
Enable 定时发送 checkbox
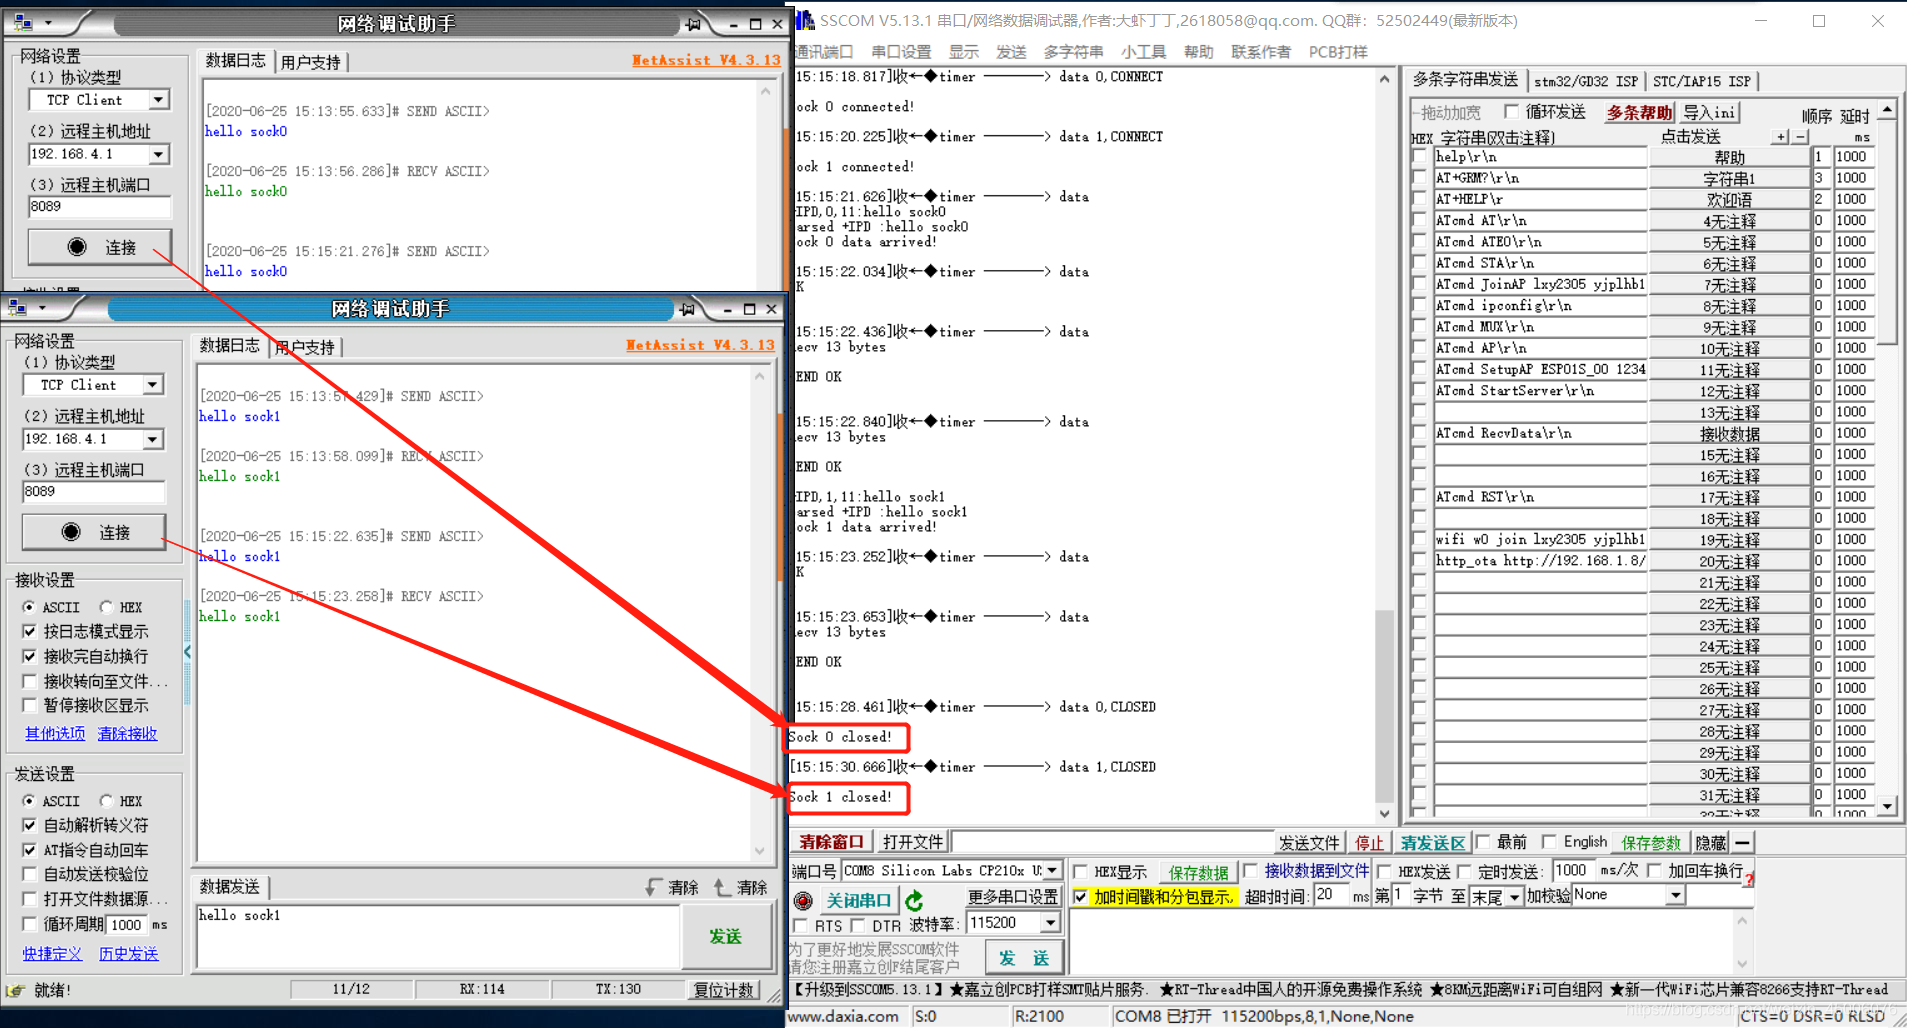[1464, 871]
